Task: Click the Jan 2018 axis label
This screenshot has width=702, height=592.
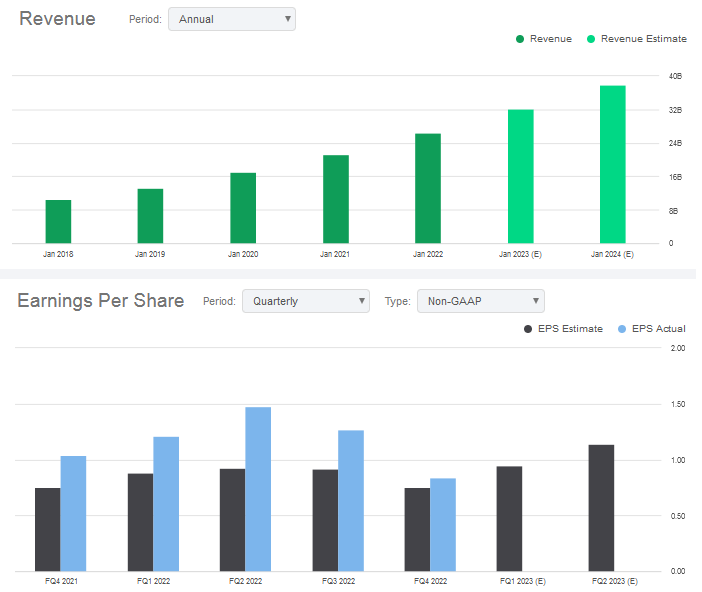Action: (x=58, y=254)
